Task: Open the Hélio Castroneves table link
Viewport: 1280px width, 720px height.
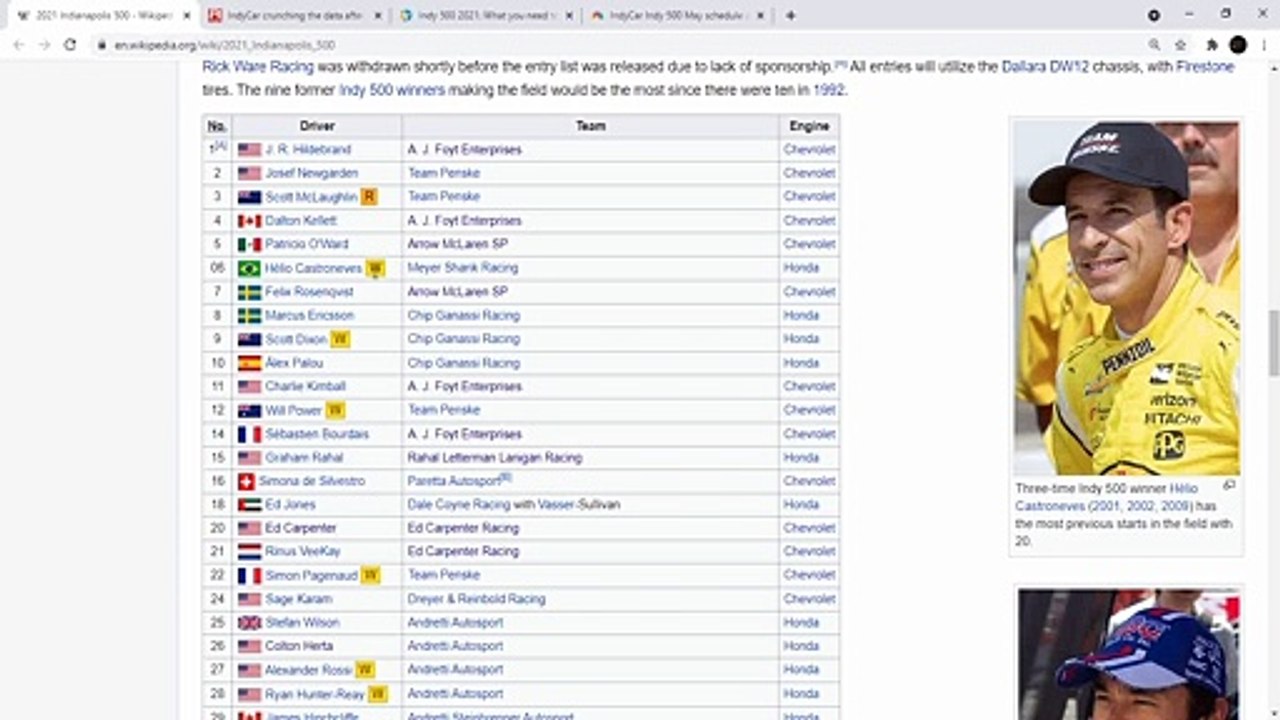Action: 313,268
